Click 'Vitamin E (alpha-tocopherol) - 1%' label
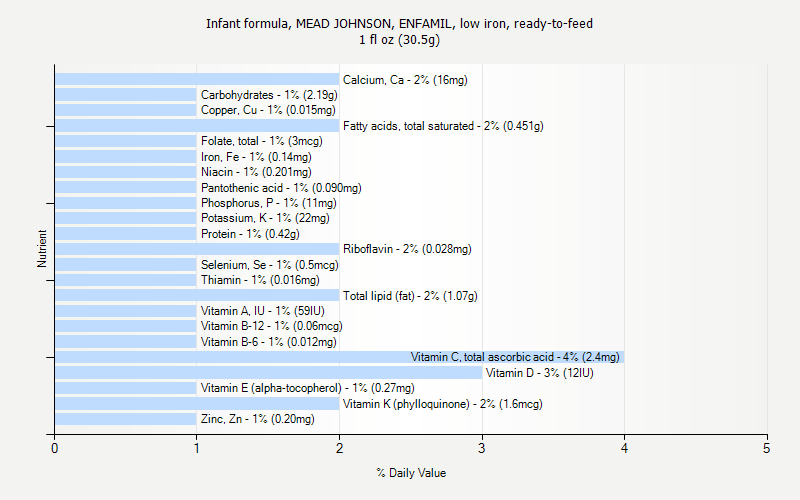The height and width of the screenshot is (500, 800). pos(284,388)
